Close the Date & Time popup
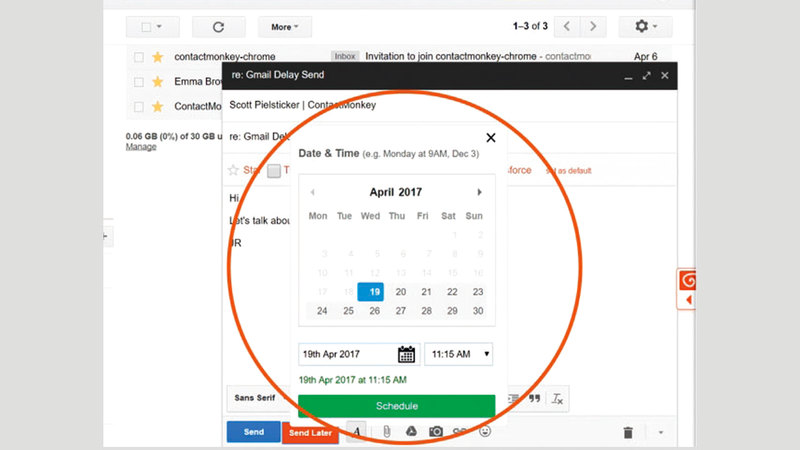 pyautogui.click(x=490, y=139)
